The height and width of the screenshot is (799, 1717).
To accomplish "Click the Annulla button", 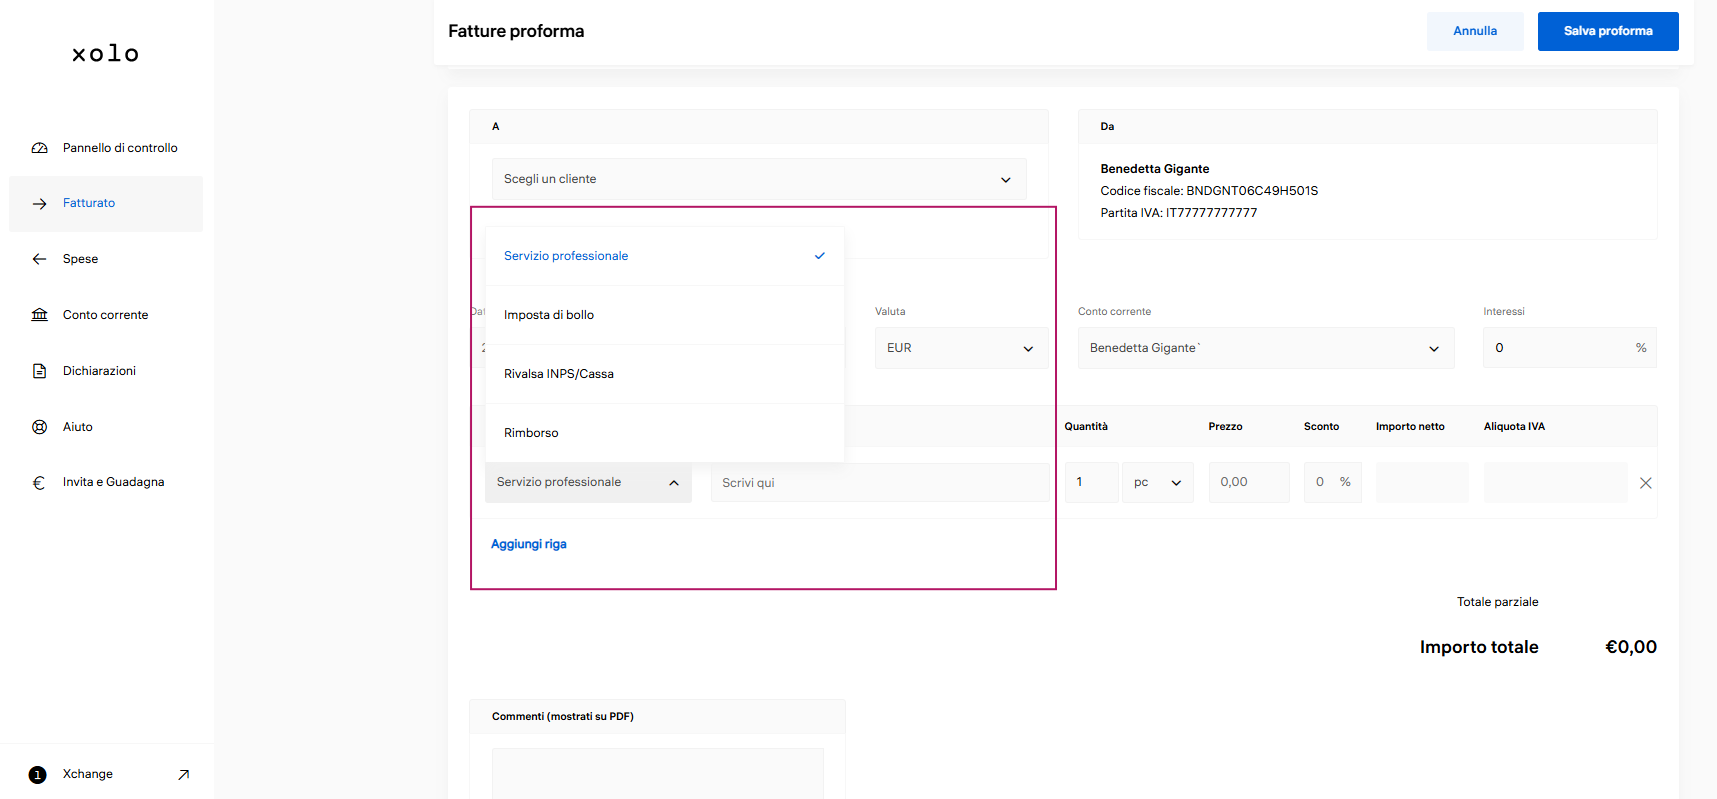I will (1475, 31).
